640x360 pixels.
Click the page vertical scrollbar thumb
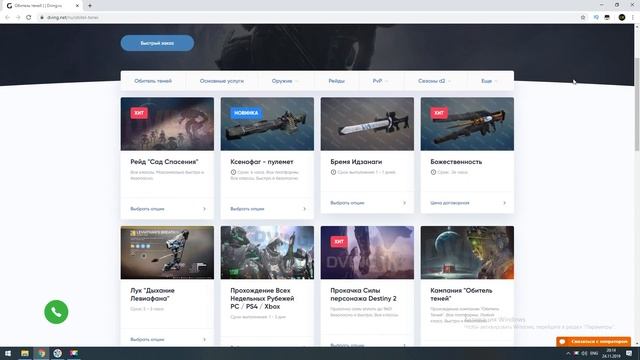click(637, 104)
